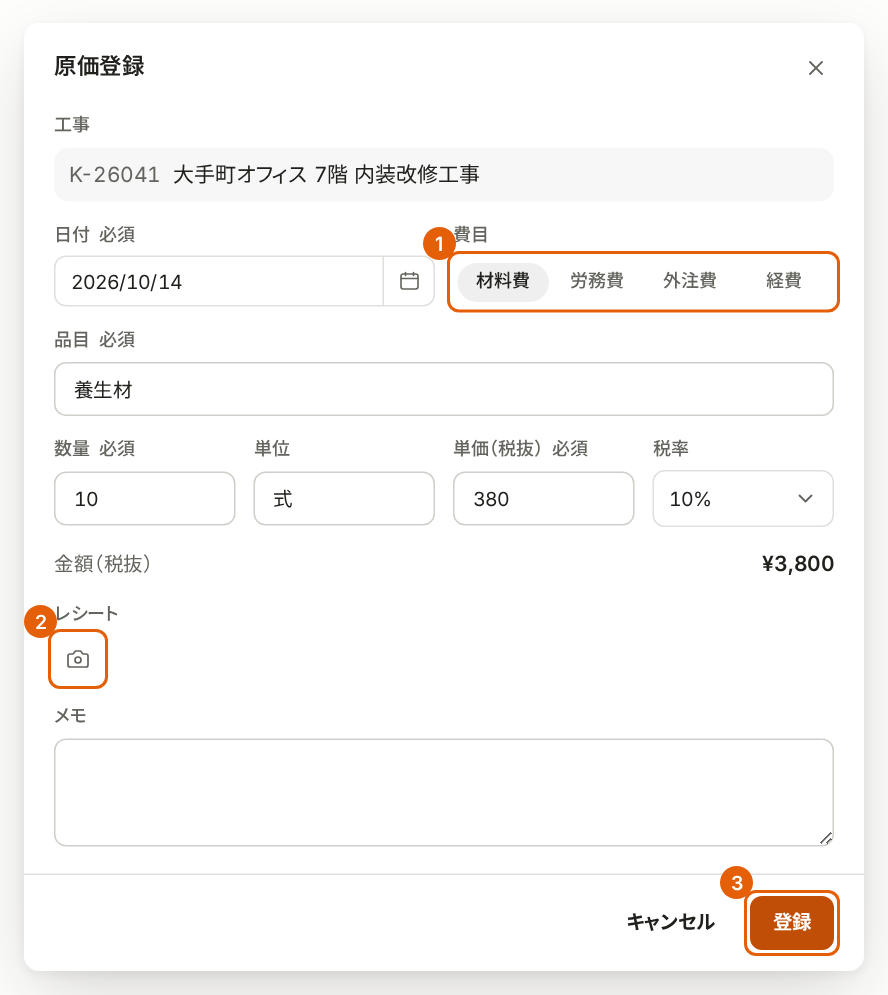Click the 単位 field showing 式
The image size is (888, 995).
(x=344, y=499)
